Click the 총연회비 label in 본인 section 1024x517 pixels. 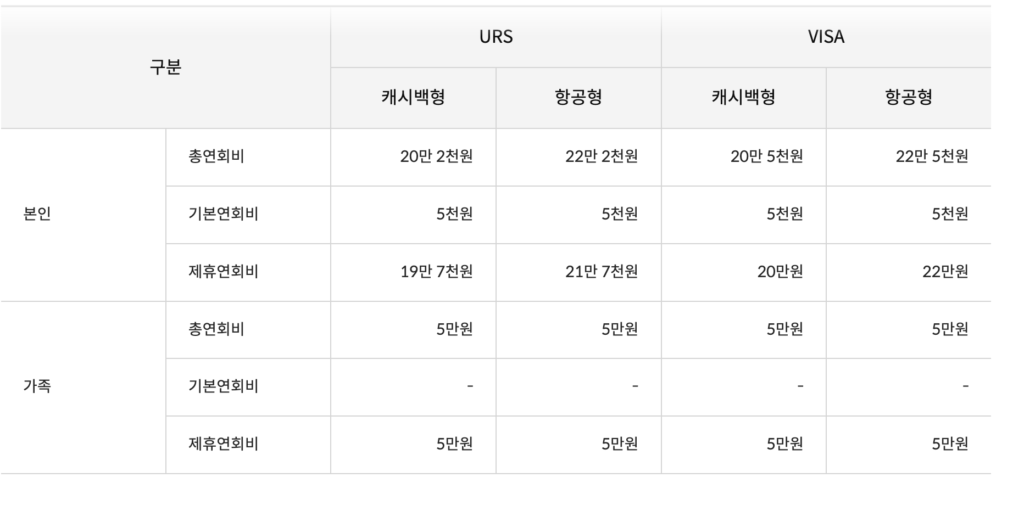[x=216, y=157]
